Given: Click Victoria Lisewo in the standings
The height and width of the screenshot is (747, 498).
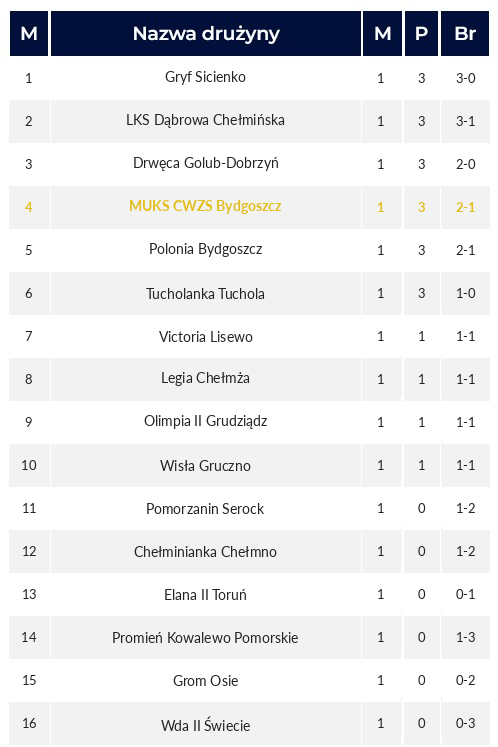Looking at the screenshot, I should pos(205,337).
